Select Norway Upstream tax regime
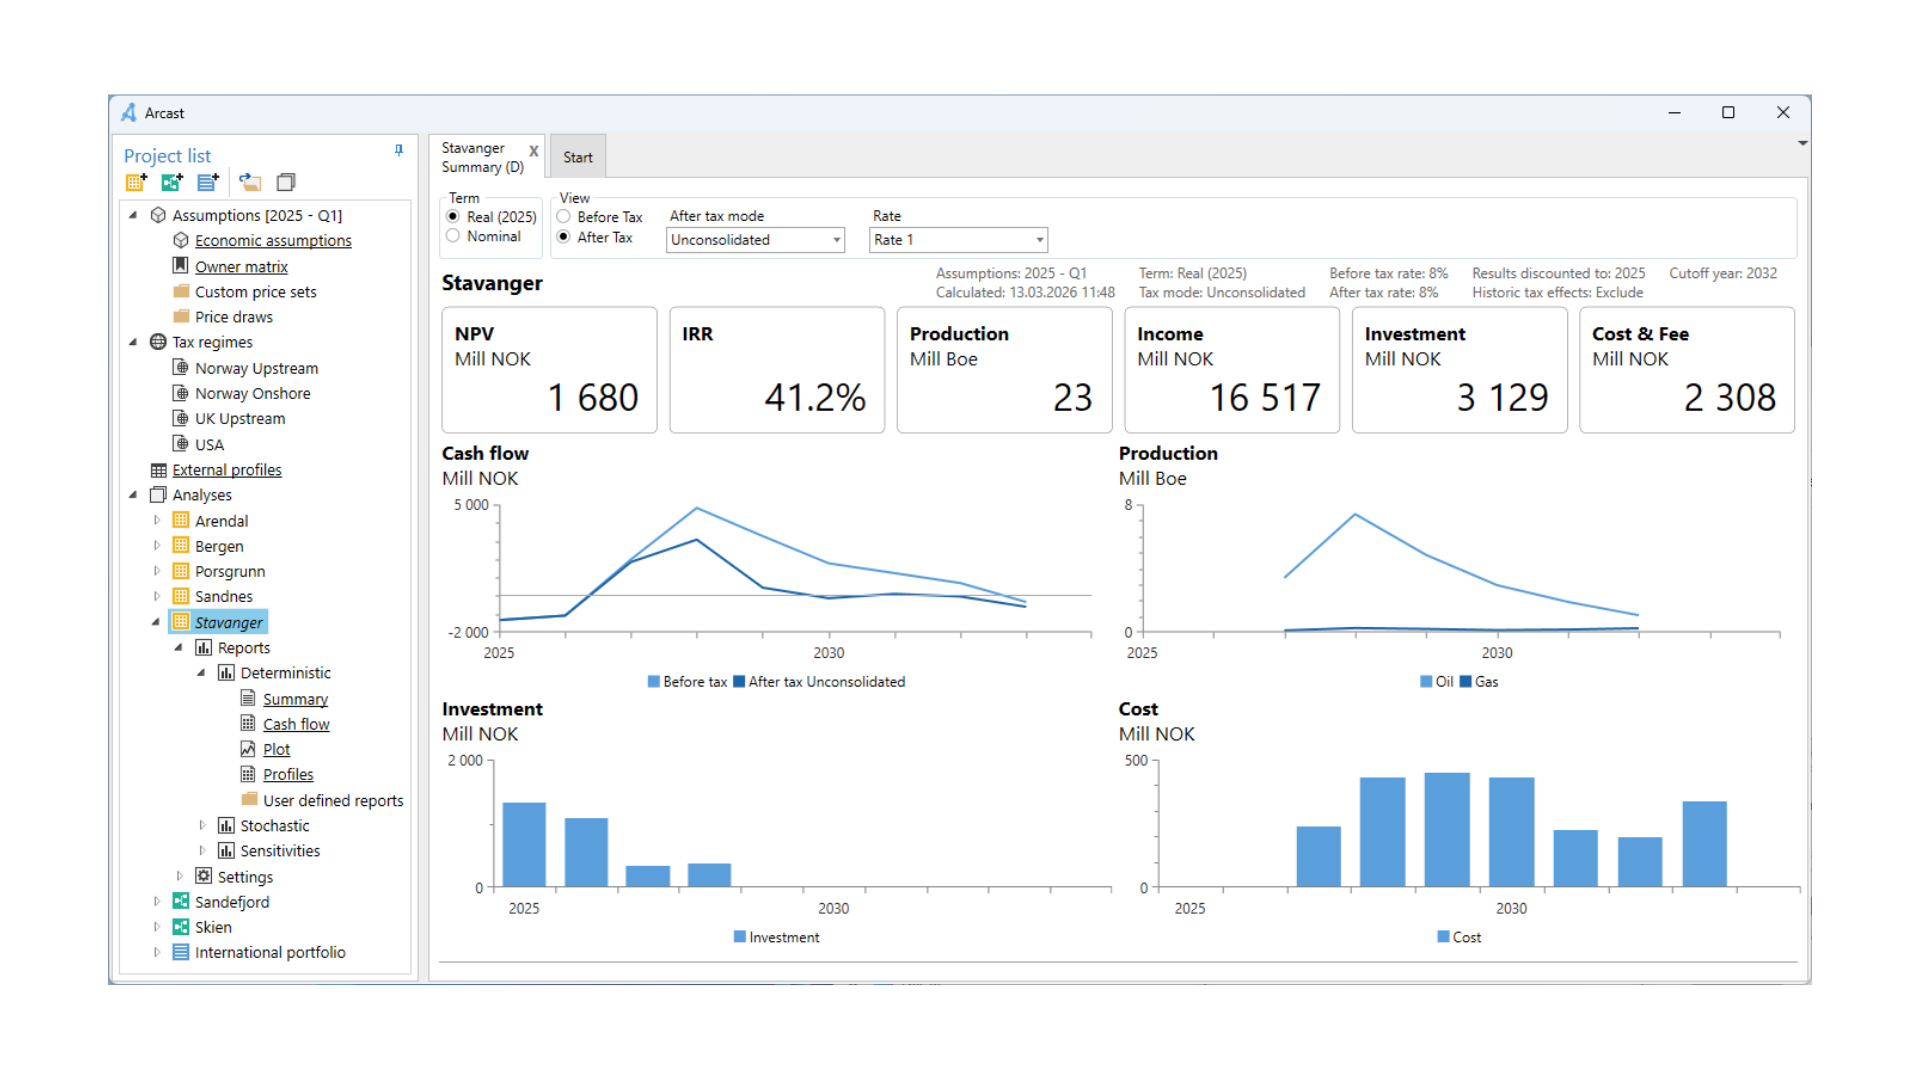 (256, 368)
